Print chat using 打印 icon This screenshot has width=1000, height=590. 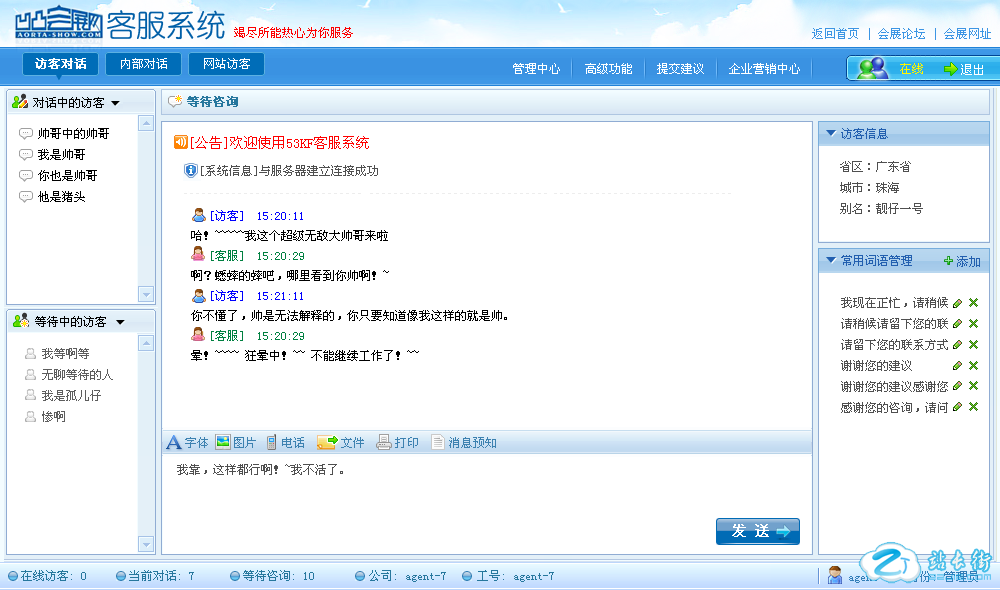tap(397, 443)
